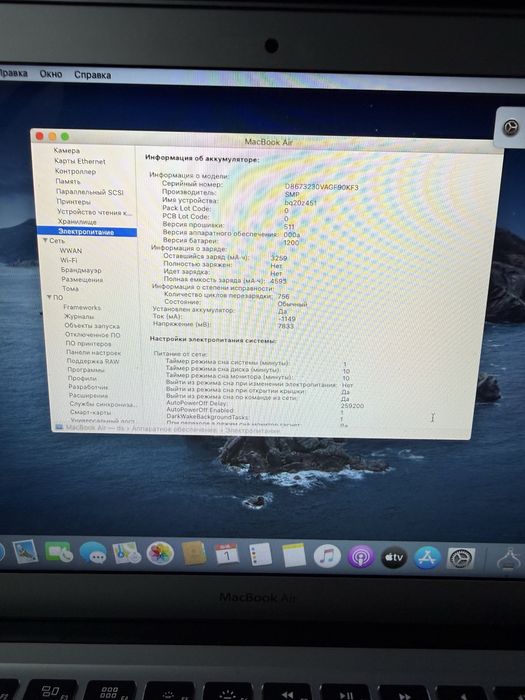525x700 pixels.
Task: Select Размещения in the sidebar
Action: point(82,279)
